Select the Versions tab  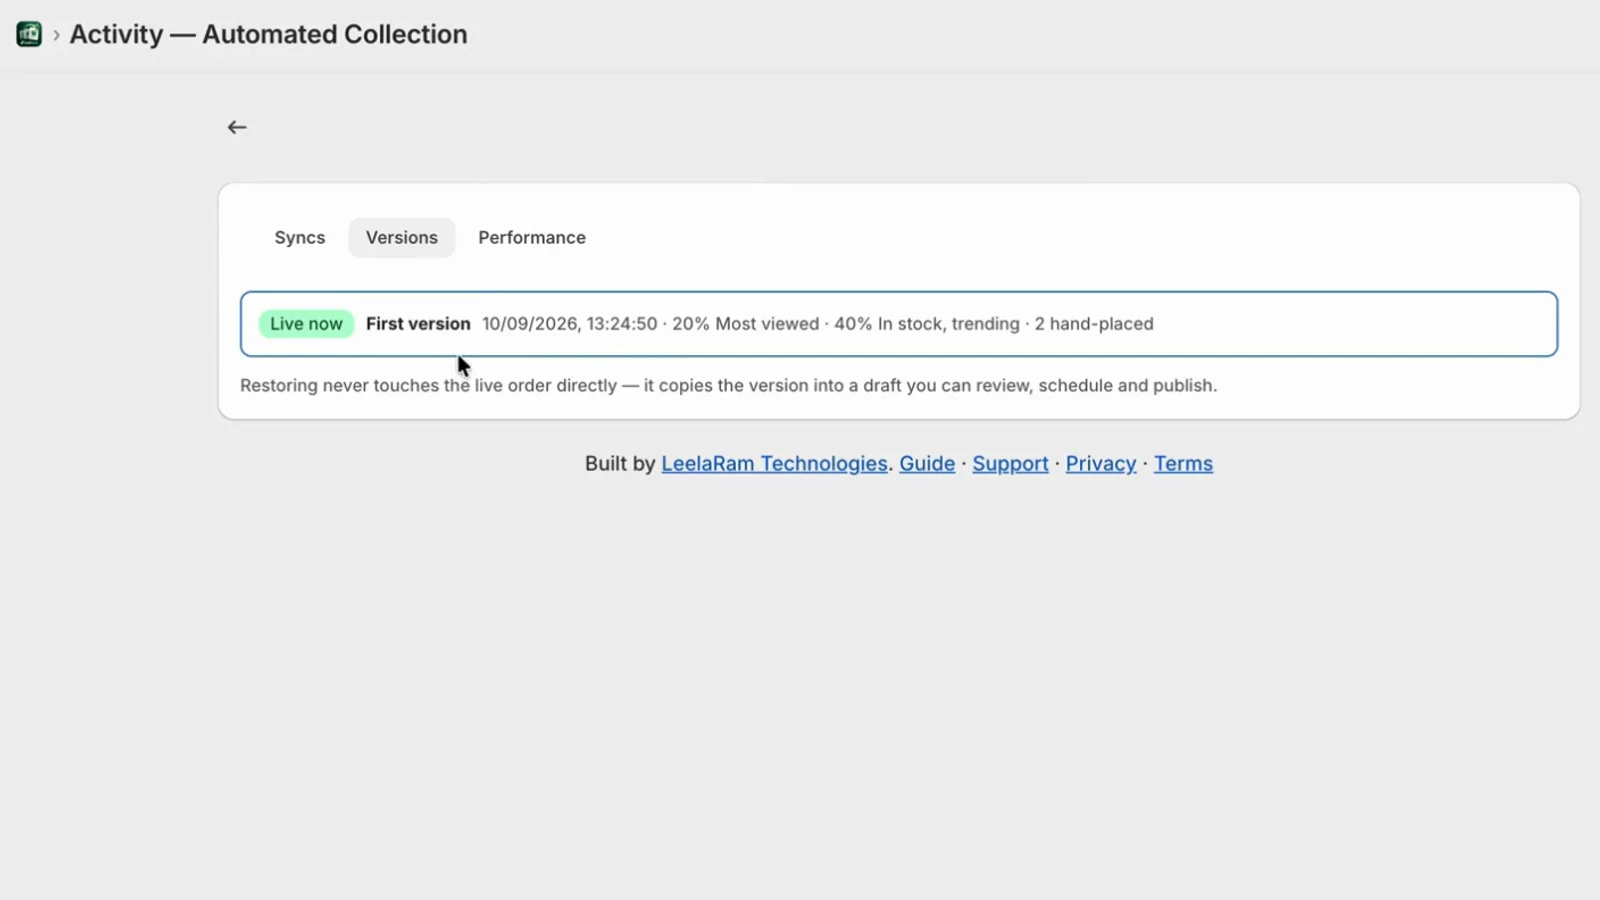tap(402, 238)
